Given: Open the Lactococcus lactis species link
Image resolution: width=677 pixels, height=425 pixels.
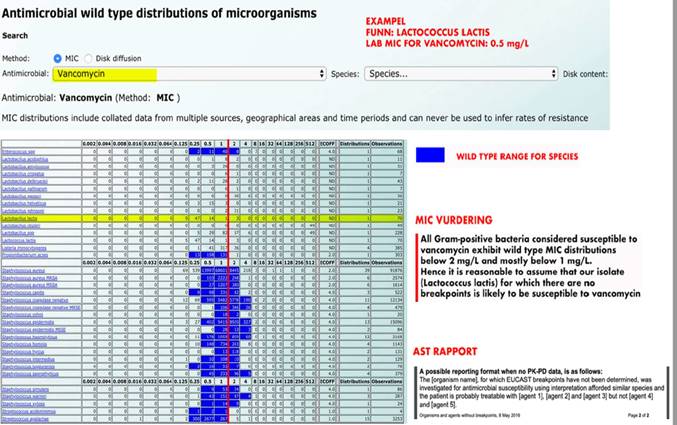Looking at the screenshot, I should (19, 241).
